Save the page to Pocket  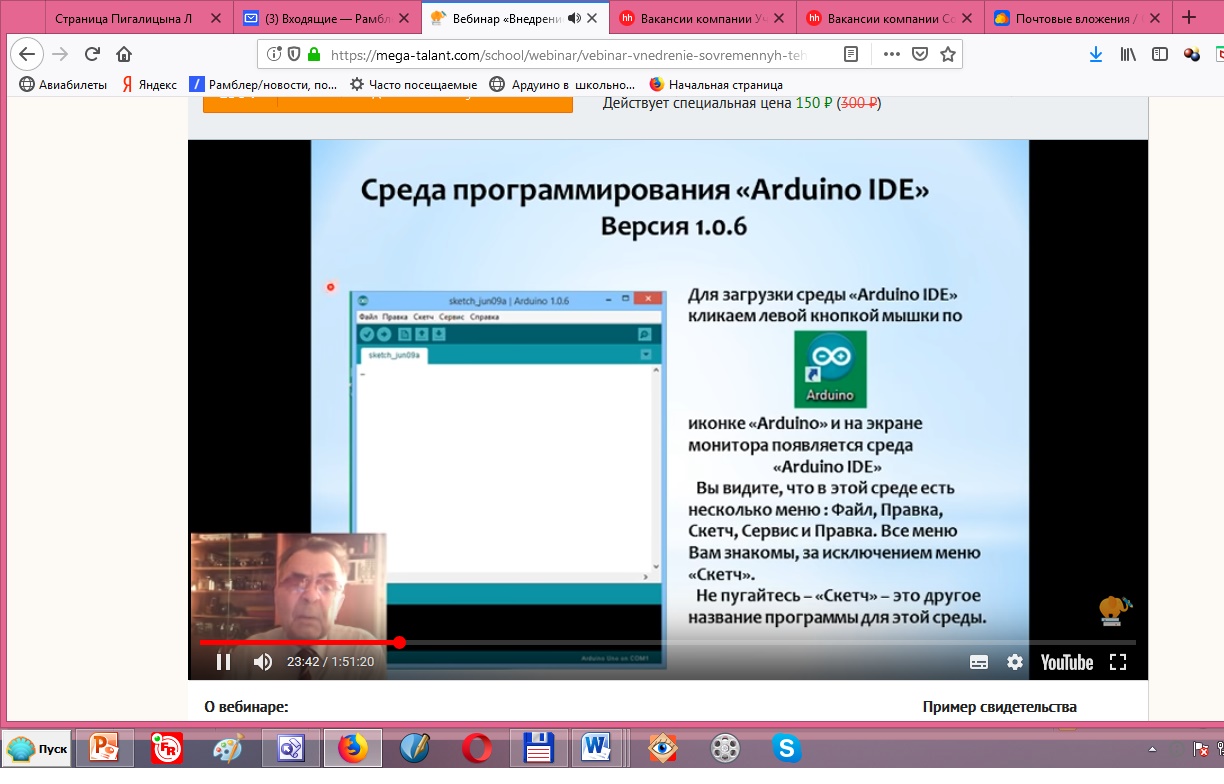click(920, 55)
